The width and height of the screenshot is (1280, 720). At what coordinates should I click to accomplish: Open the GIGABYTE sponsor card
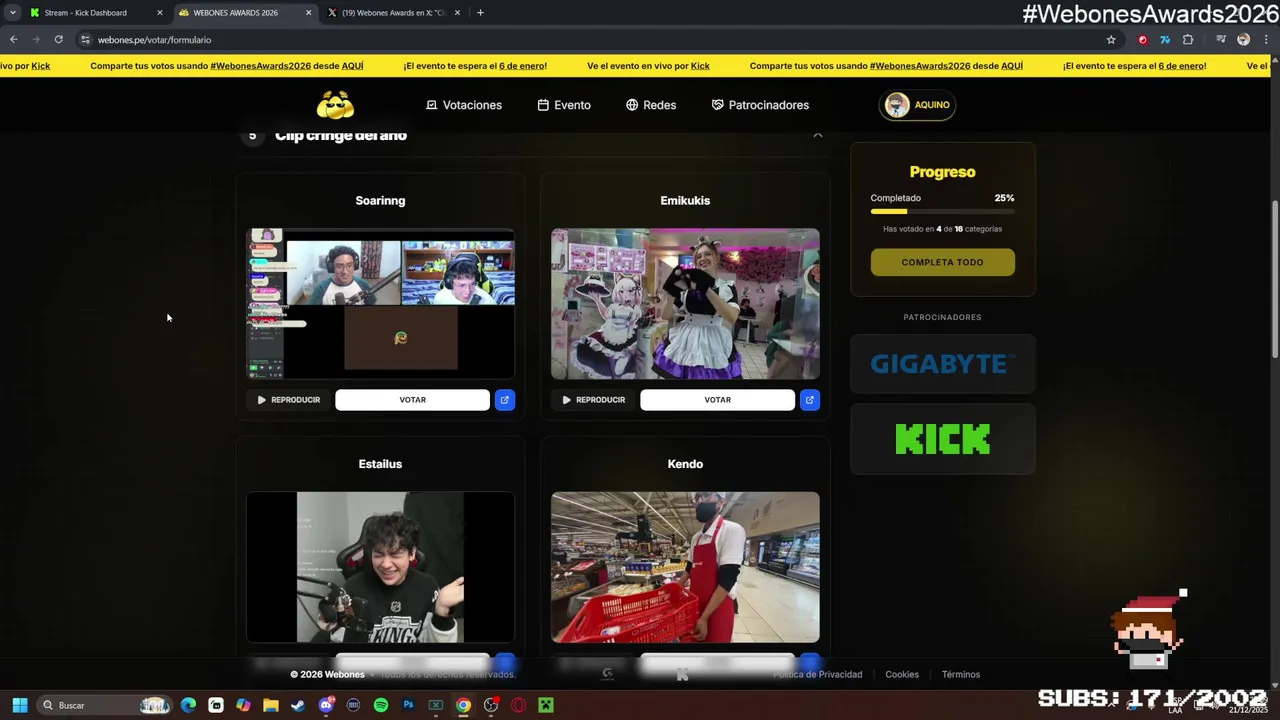coord(943,364)
